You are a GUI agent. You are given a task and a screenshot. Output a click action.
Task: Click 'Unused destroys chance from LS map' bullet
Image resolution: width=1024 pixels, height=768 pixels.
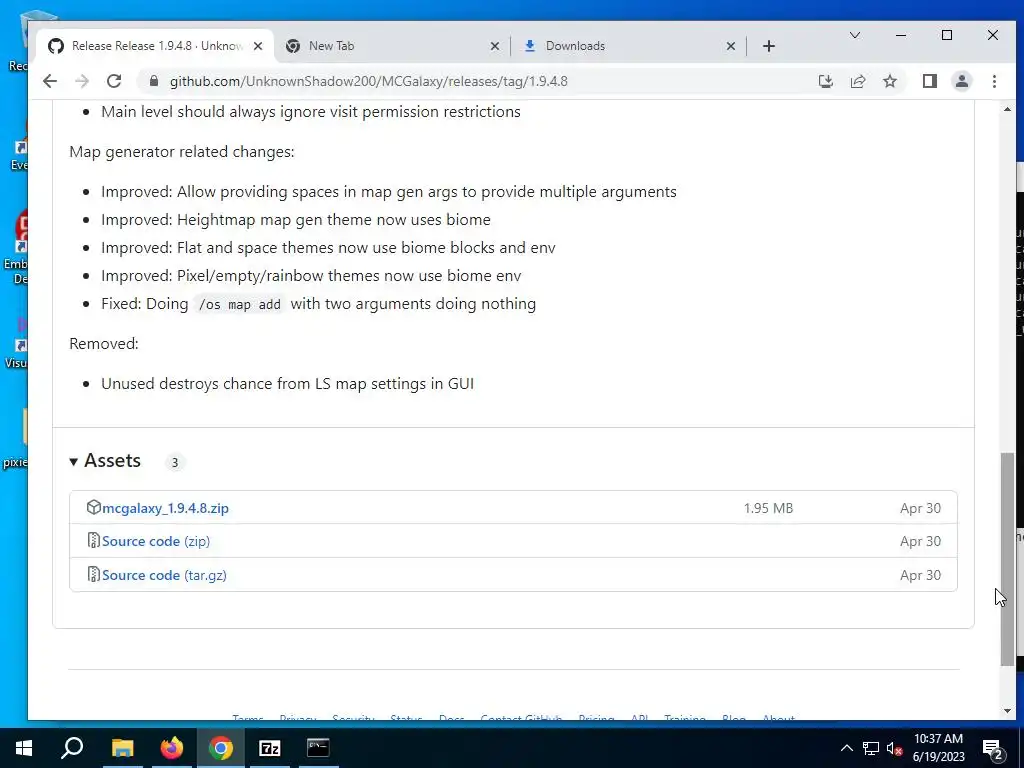287,383
